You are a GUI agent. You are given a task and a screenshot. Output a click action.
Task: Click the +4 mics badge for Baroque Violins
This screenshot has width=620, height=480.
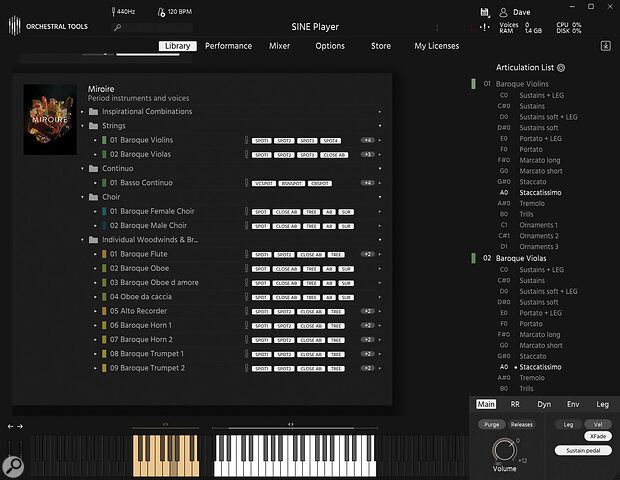pyautogui.click(x=367, y=140)
